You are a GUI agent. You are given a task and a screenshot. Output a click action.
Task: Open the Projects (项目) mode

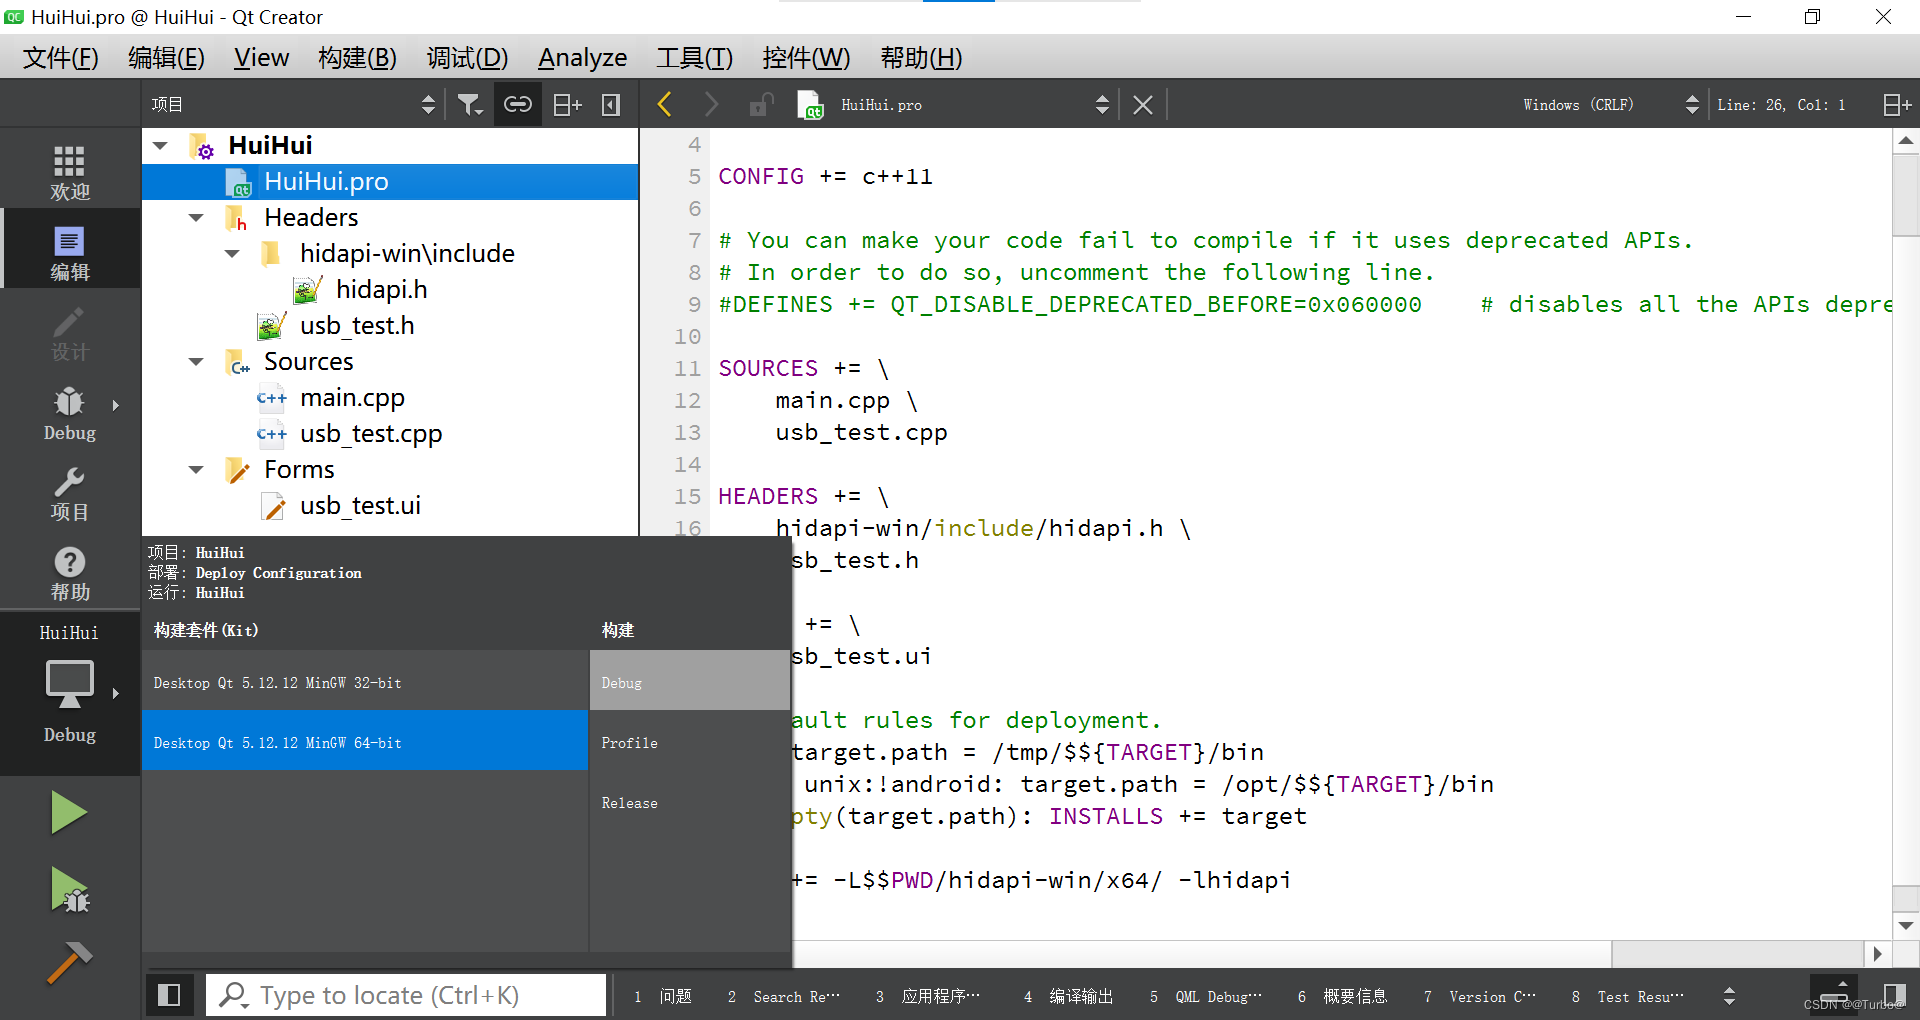[69, 493]
